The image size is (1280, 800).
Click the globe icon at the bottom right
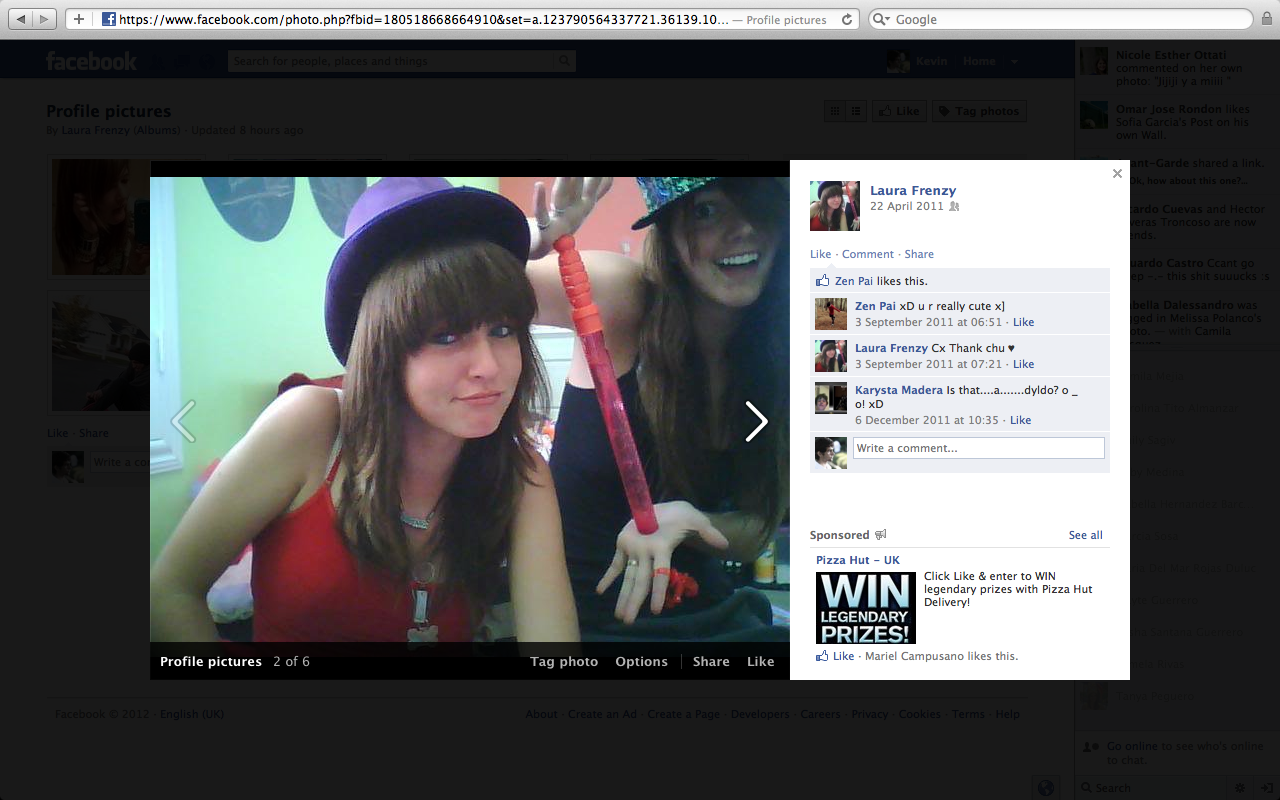pyautogui.click(x=1045, y=788)
